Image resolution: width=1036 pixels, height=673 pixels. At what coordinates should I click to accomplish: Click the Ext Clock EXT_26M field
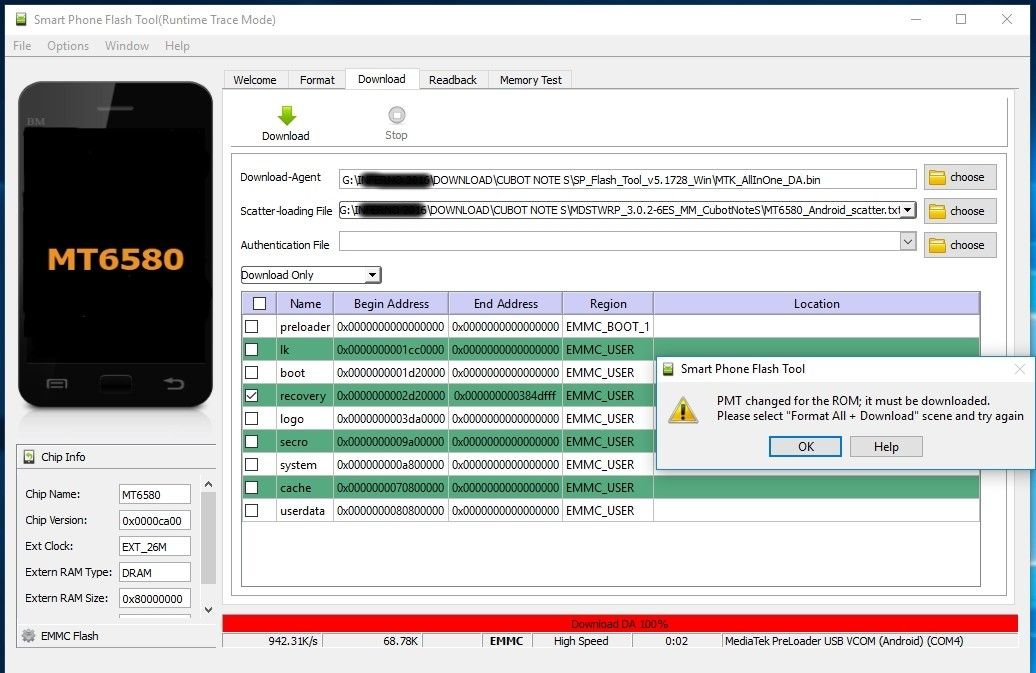click(155, 547)
